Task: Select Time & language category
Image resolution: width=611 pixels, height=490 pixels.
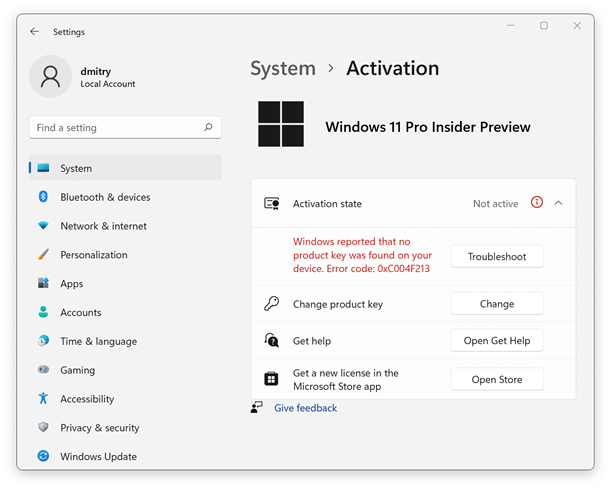Action: 125,341
